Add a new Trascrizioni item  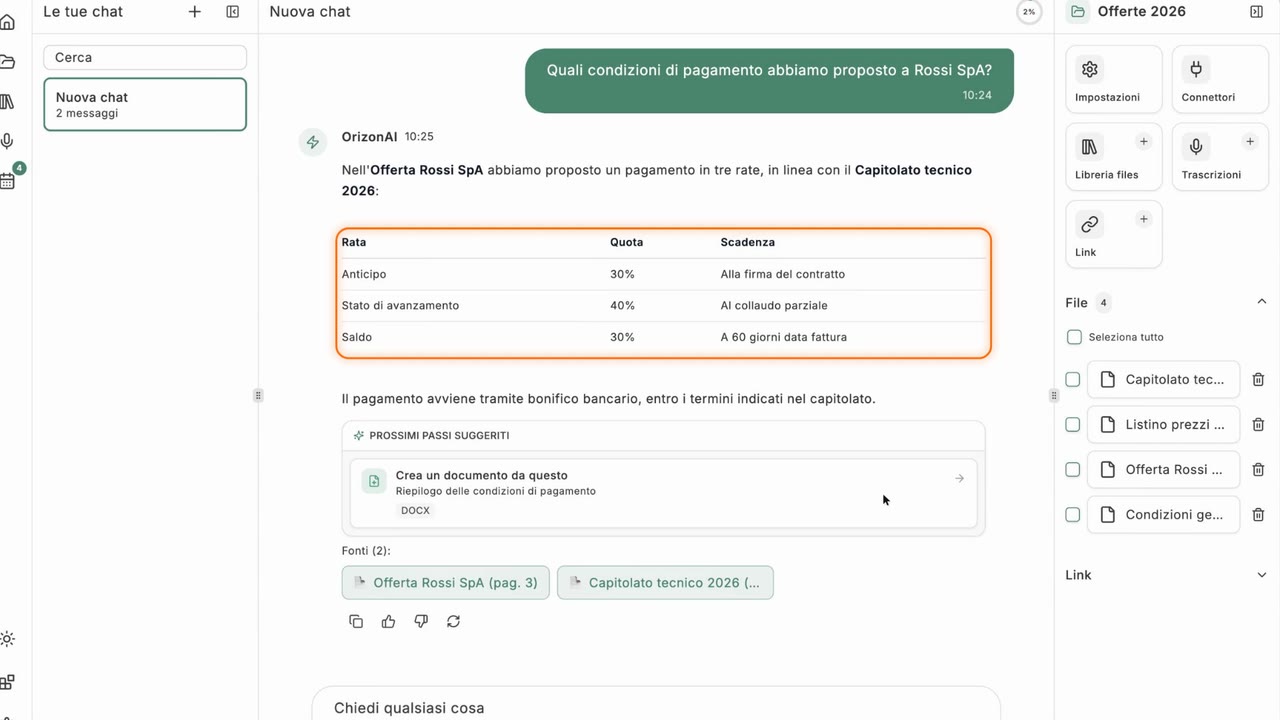point(1249,142)
